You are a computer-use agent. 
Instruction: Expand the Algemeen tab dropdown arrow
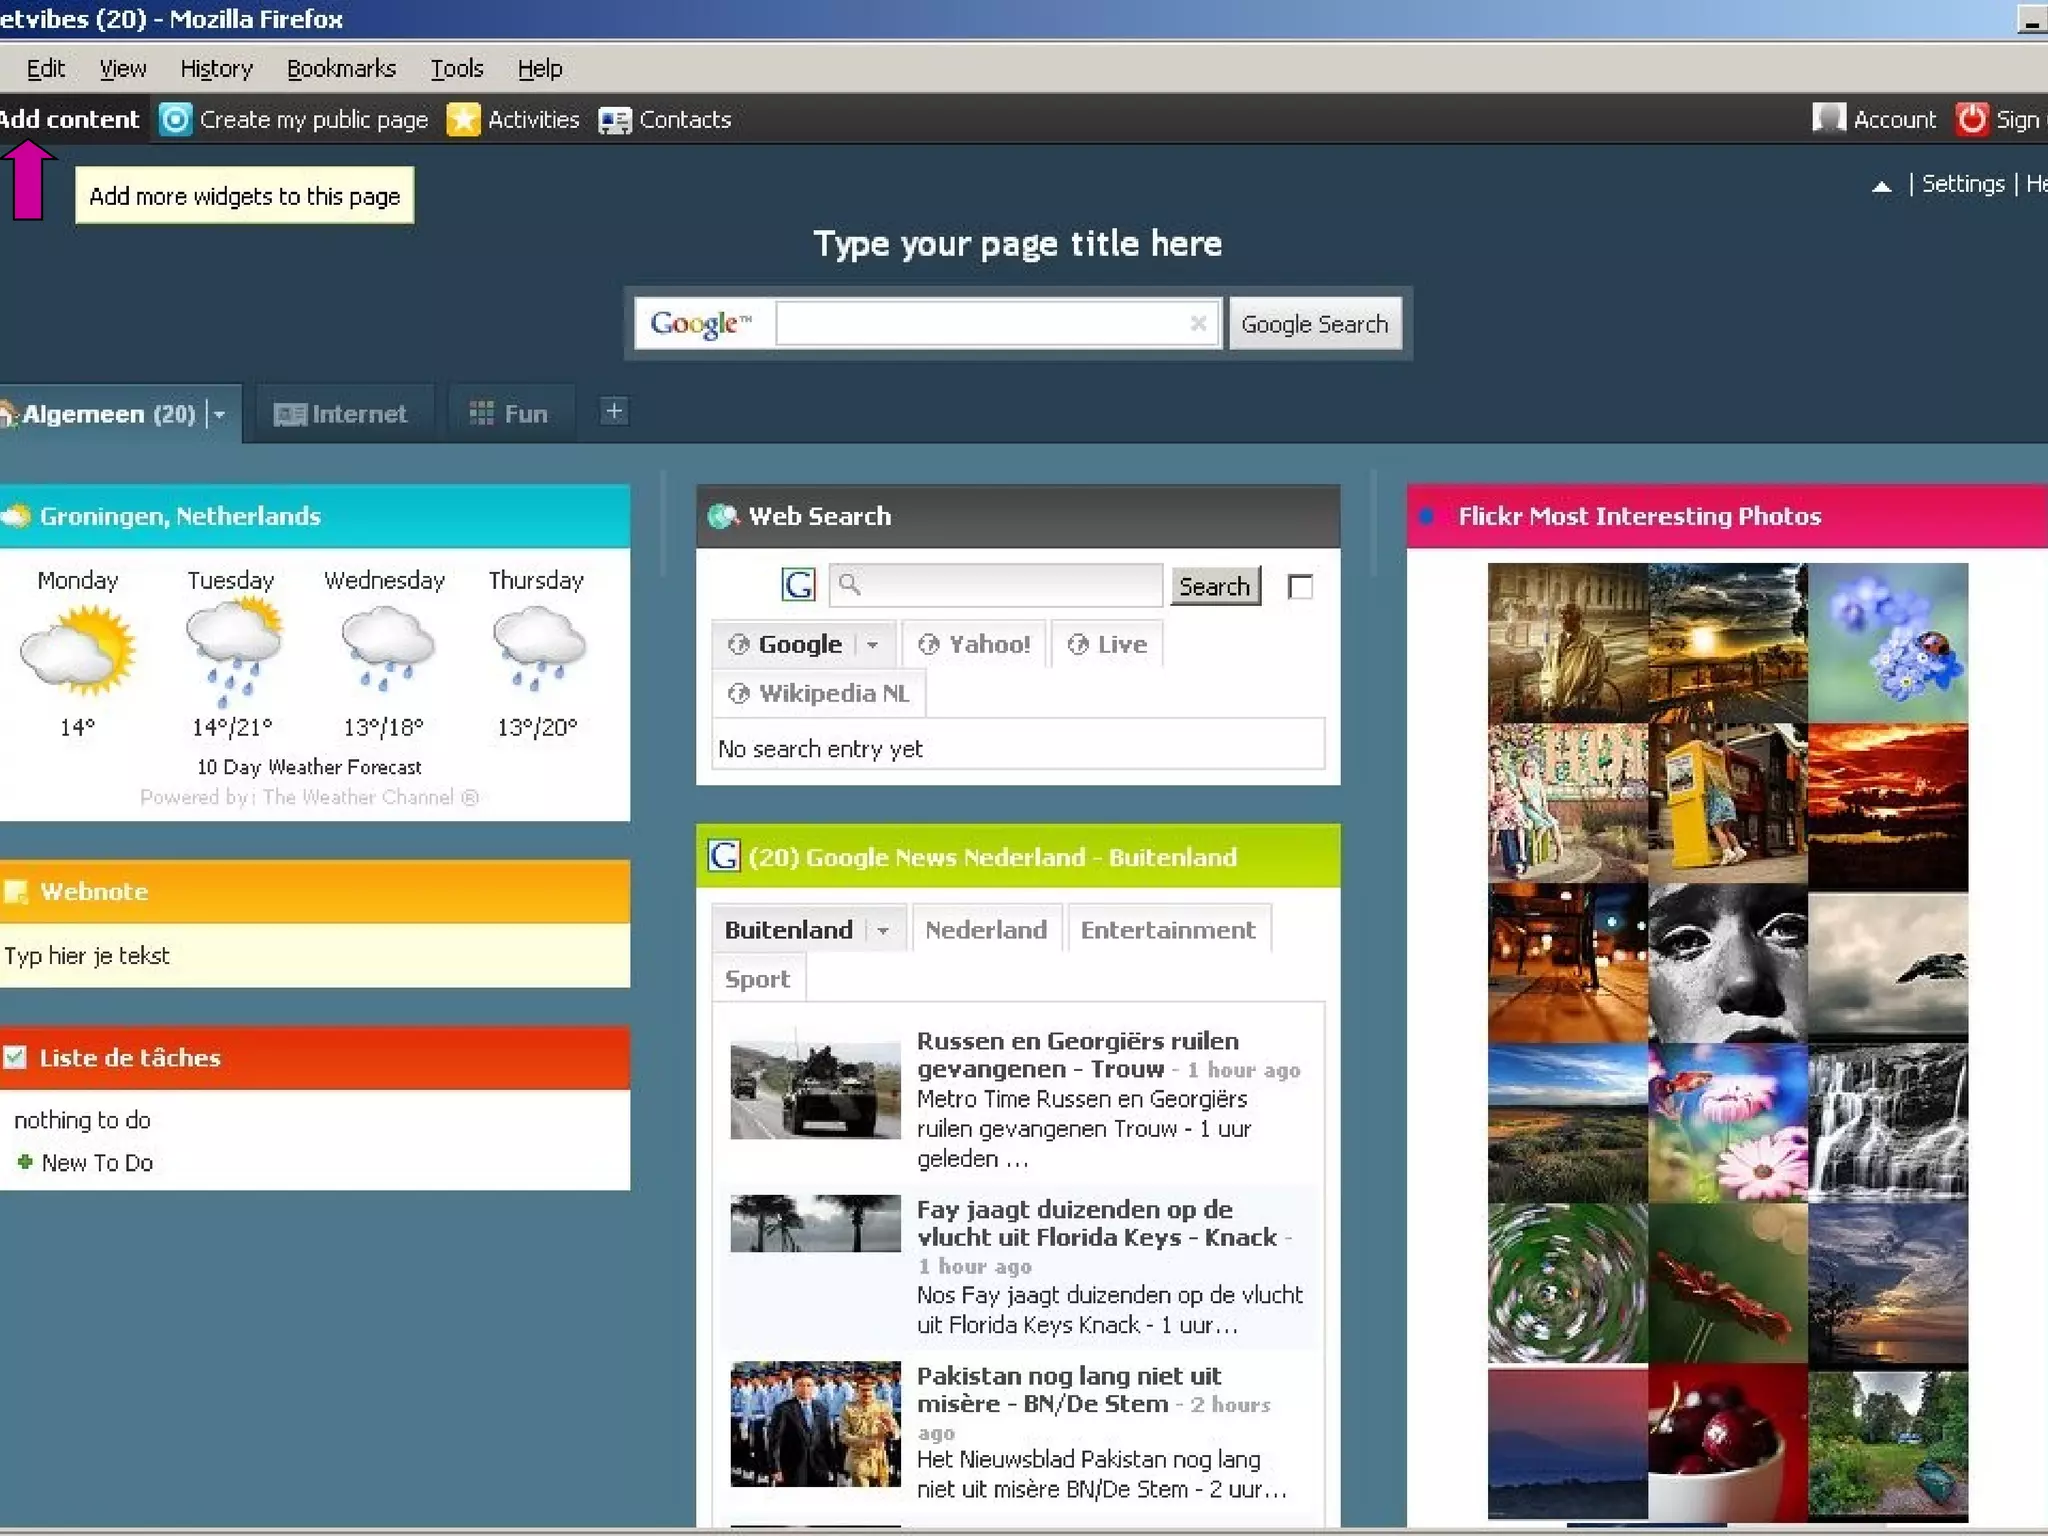point(219,414)
